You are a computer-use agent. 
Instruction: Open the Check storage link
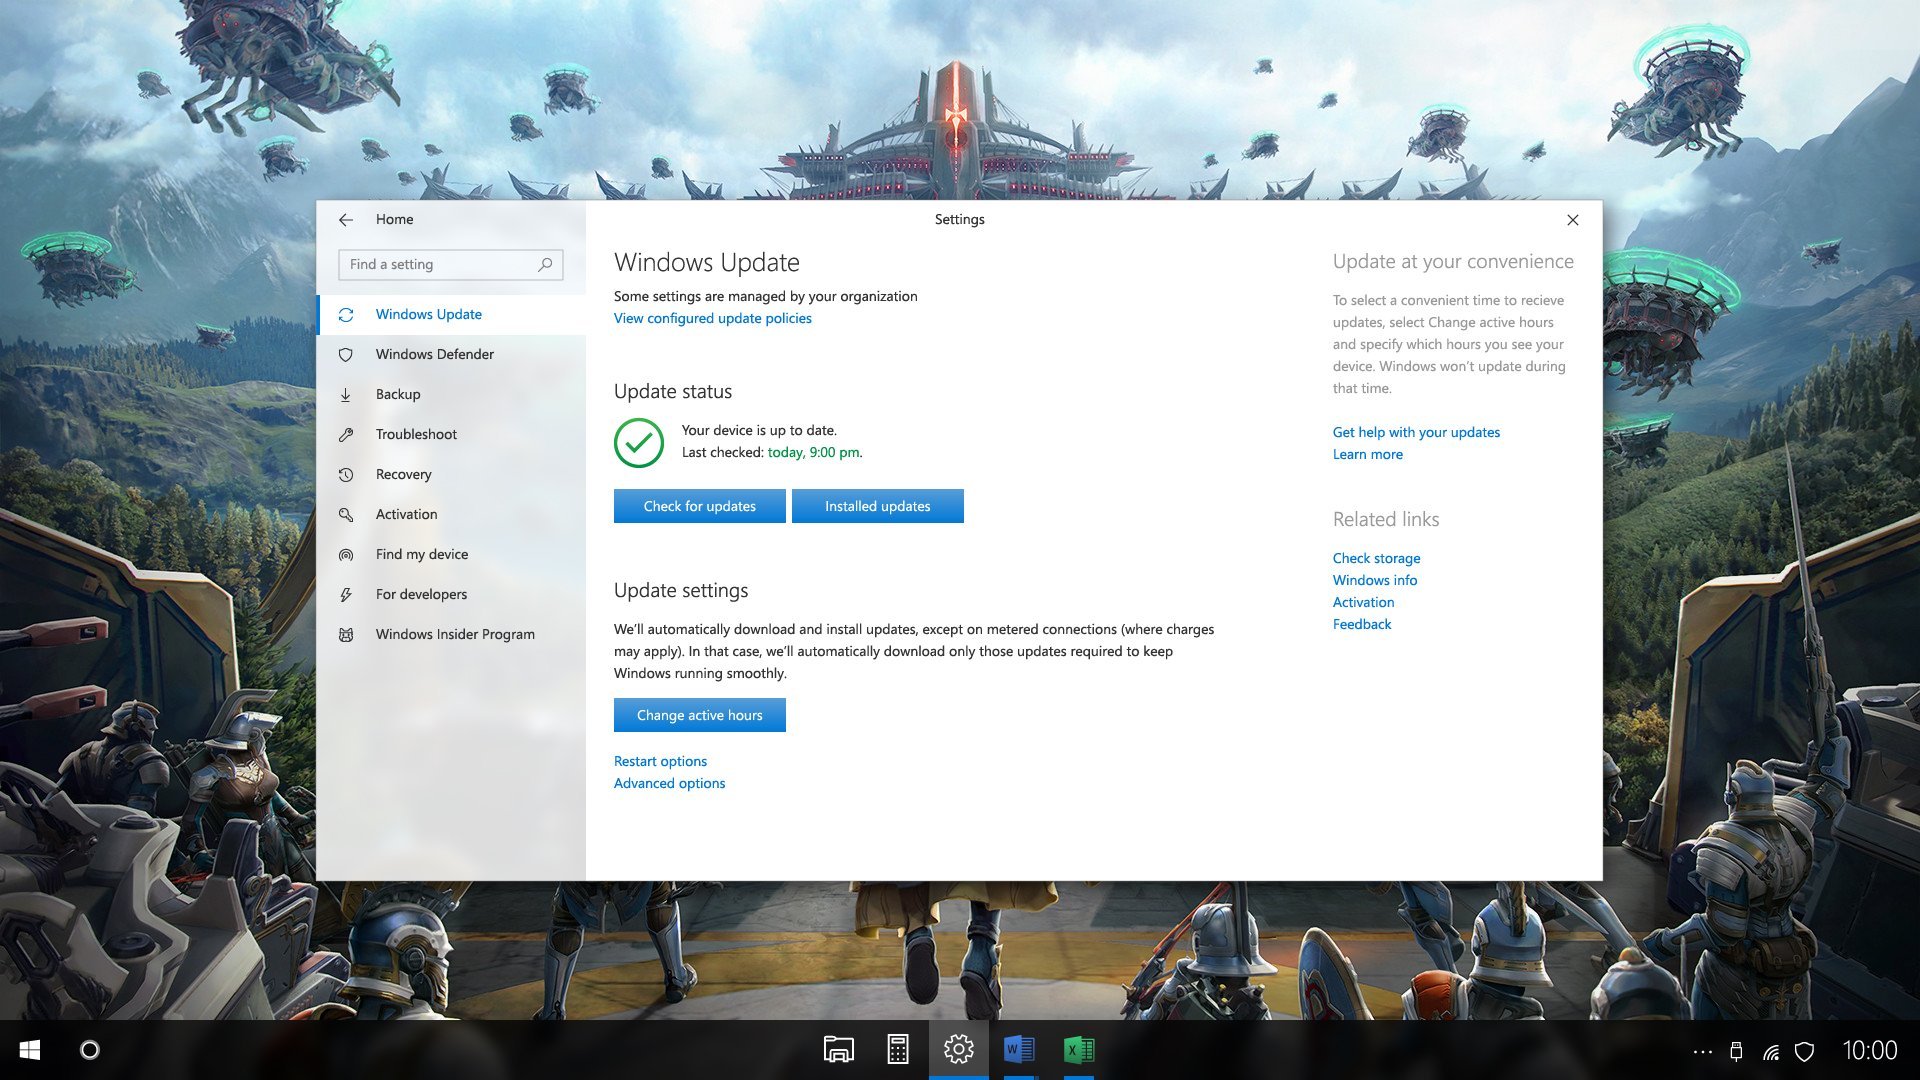point(1376,559)
